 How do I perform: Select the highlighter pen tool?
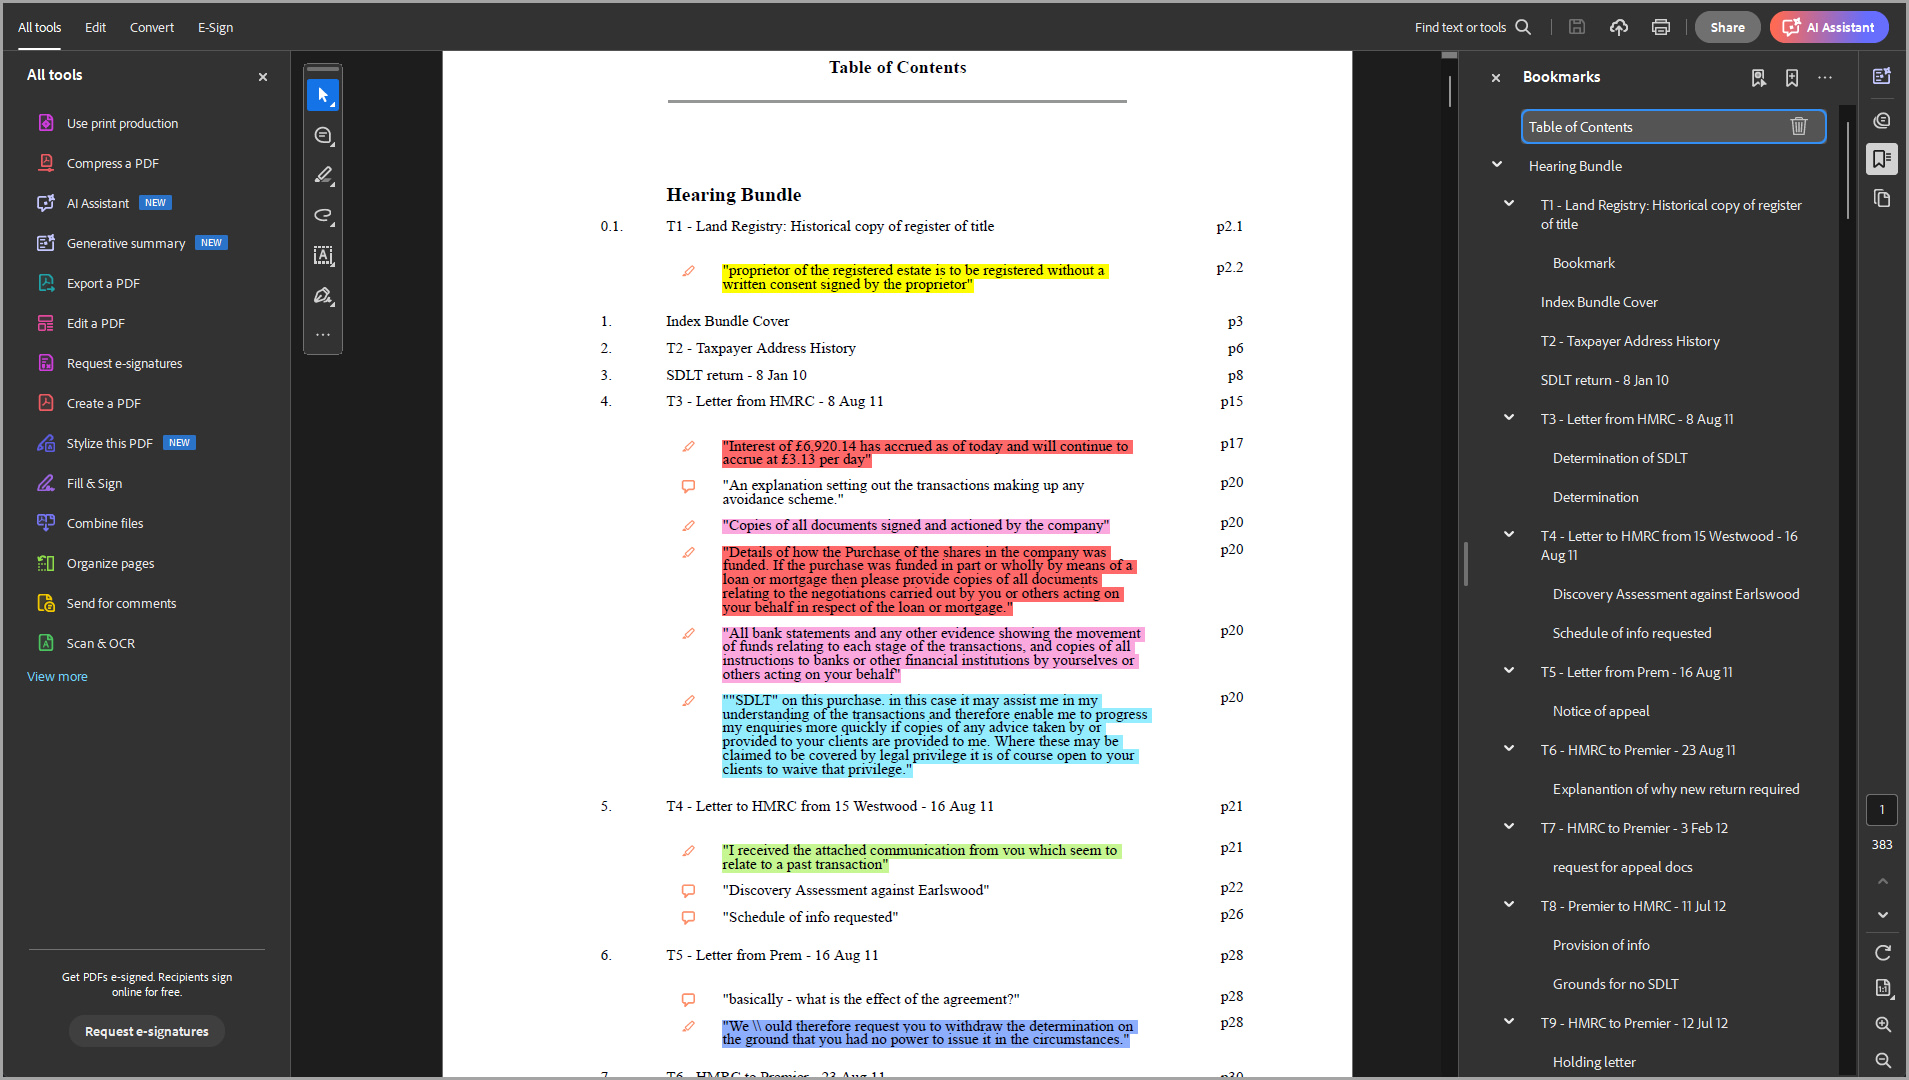(x=323, y=176)
